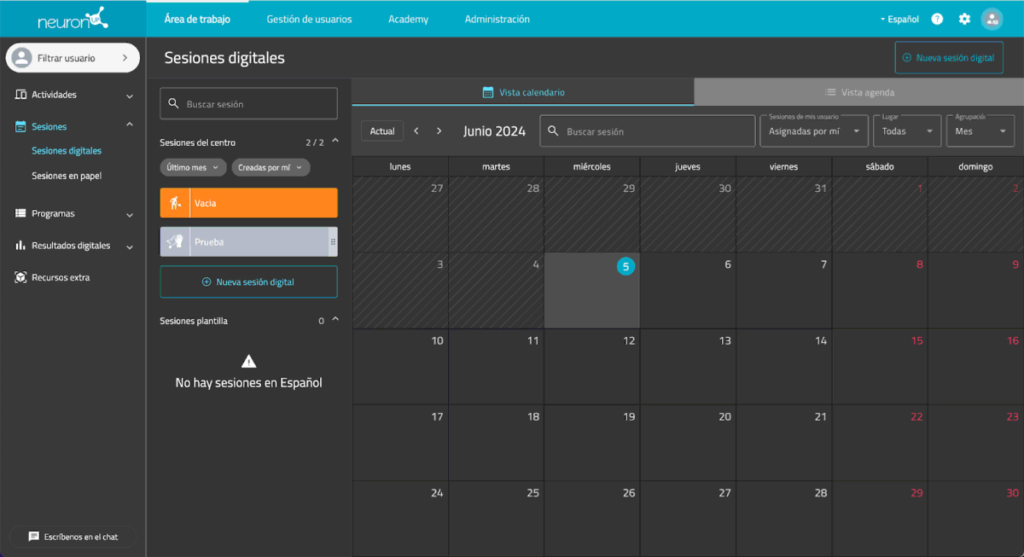1024x557 pixels.
Task: Open the Lugar Todas dropdown
Action: click(x=907, y=131)
